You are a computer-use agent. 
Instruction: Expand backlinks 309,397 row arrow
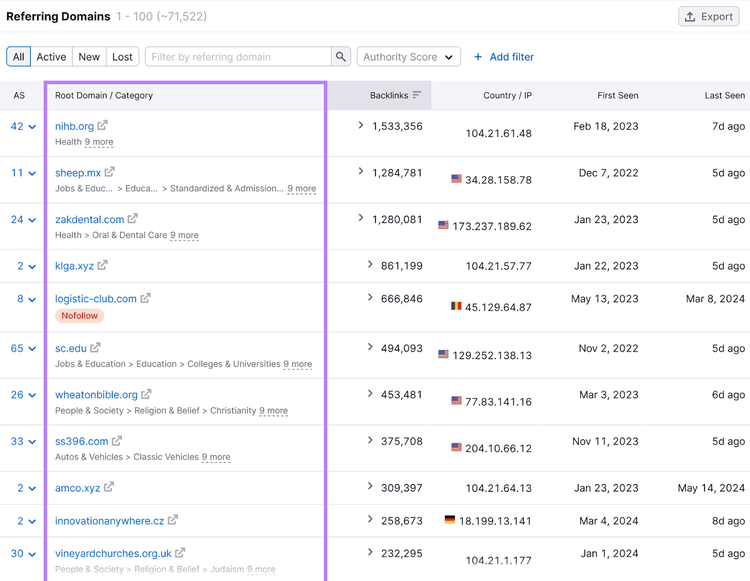coord(370,486)
